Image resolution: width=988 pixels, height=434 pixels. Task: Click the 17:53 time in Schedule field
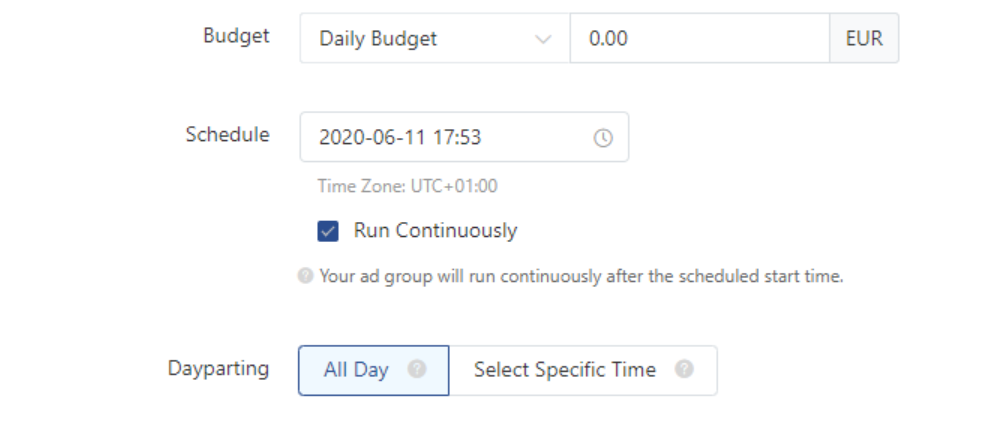click(x=457, y=138)
